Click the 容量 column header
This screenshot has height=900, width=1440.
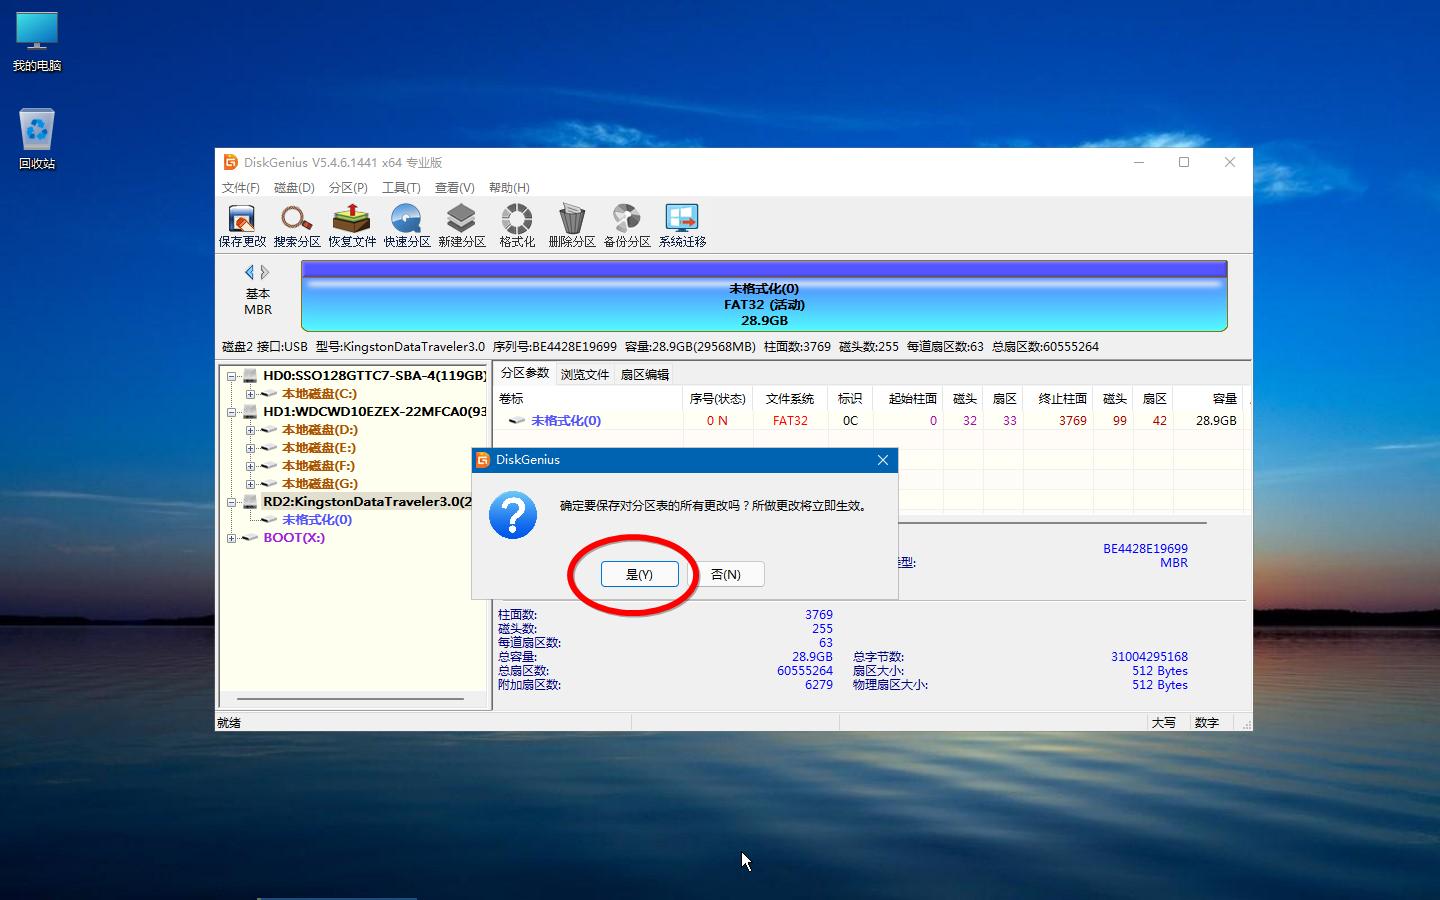point(1207,398)
